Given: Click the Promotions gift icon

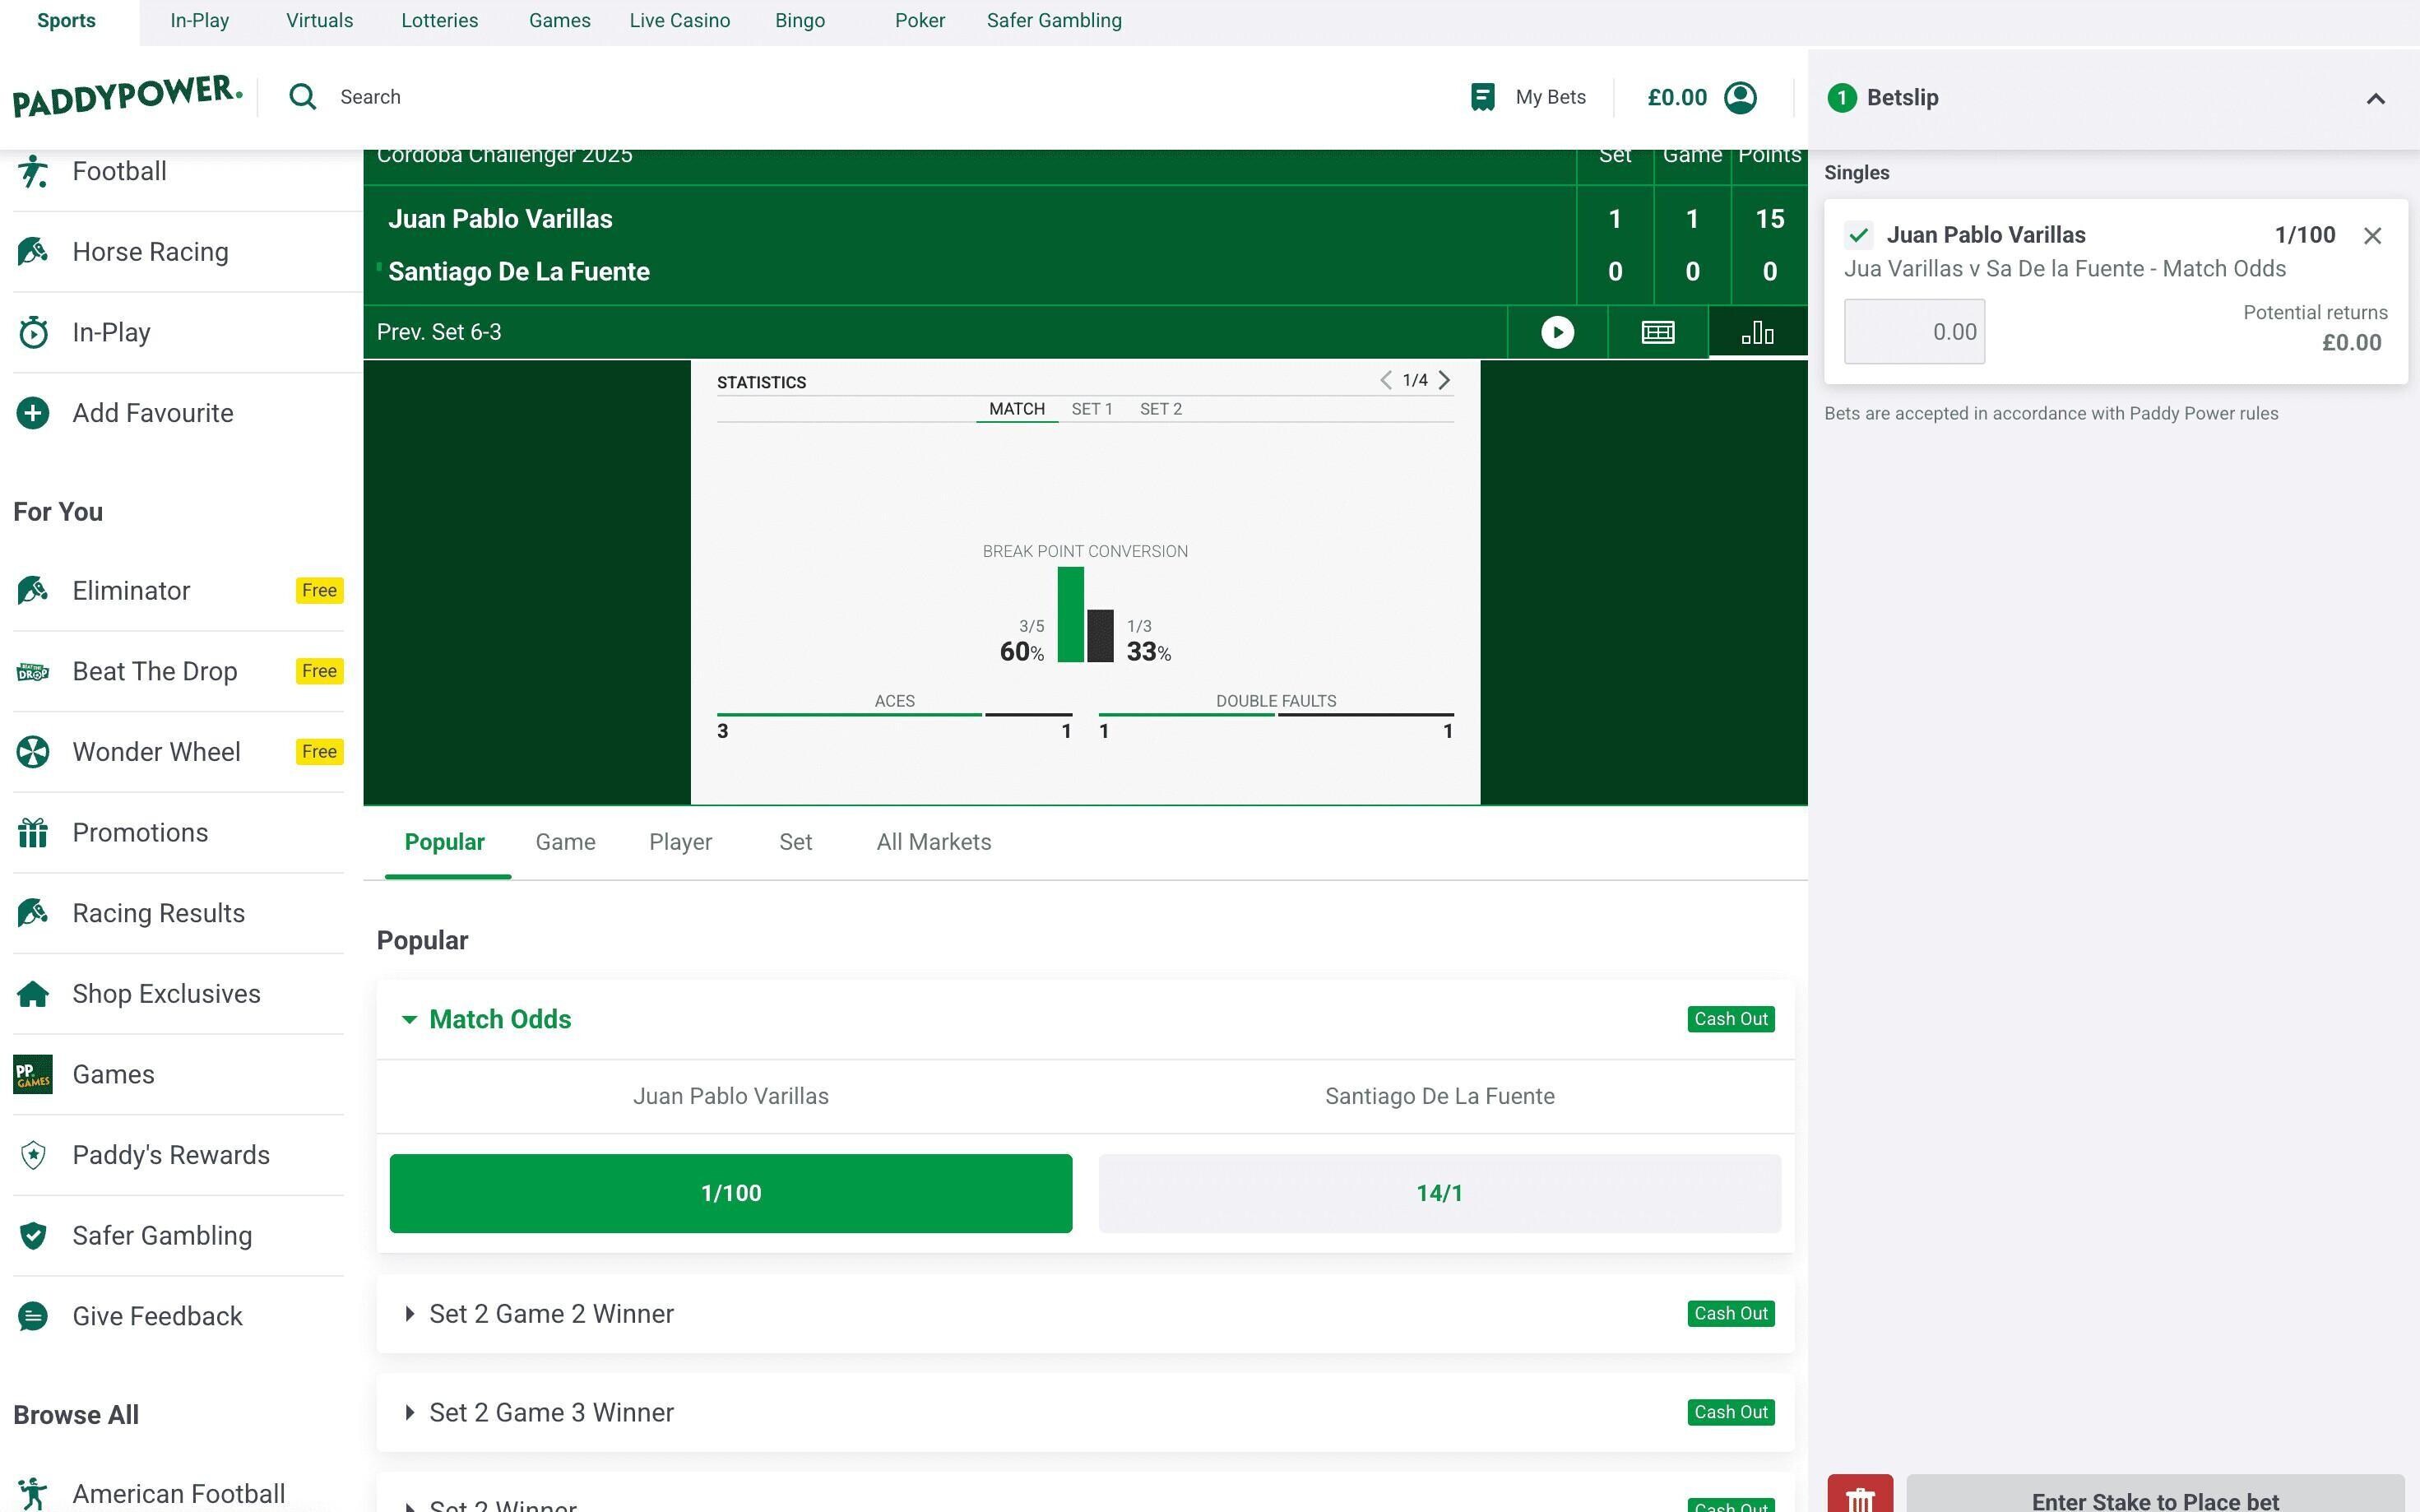Looking at the screenshot, I should click(x=33, y=832).
